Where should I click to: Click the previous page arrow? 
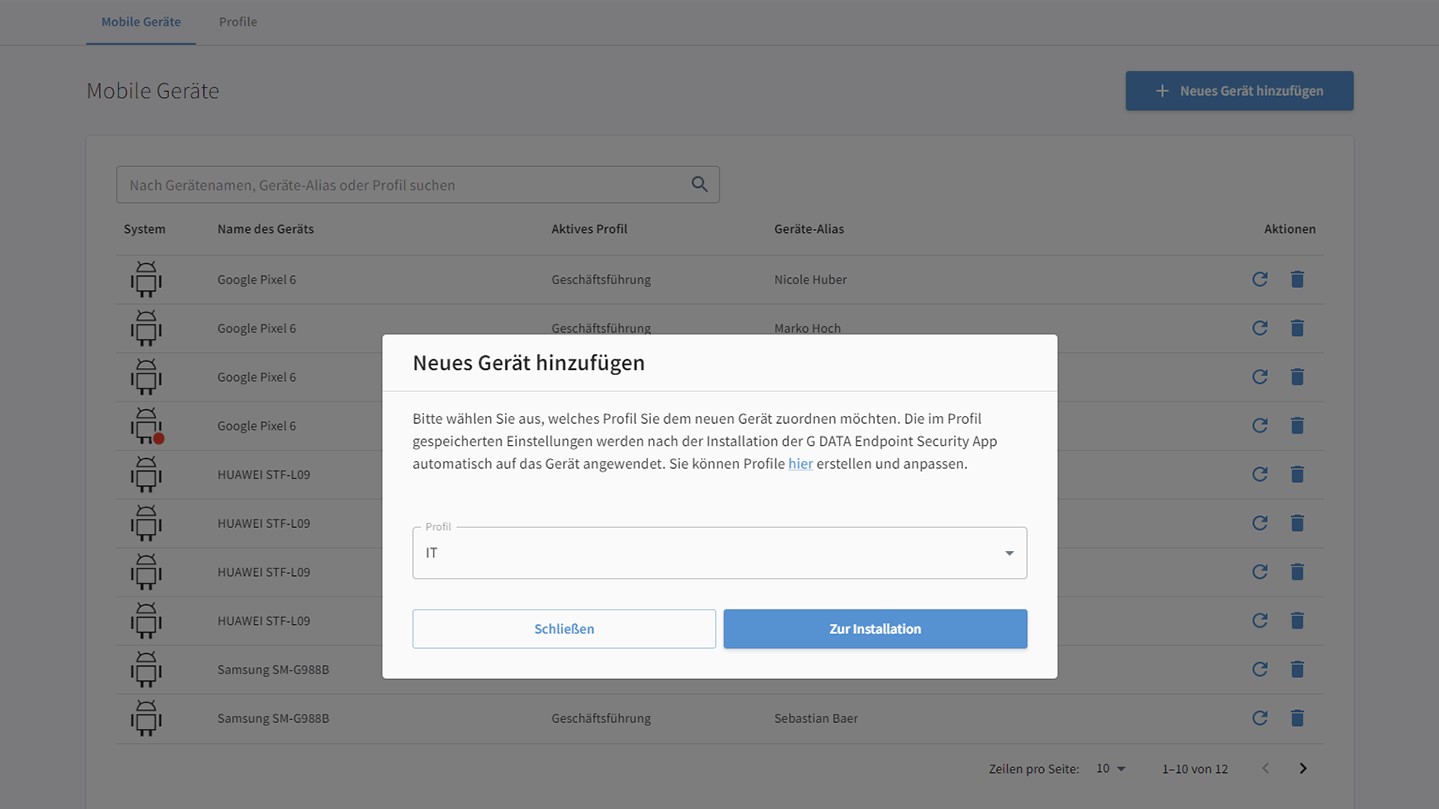point(1265,768)
